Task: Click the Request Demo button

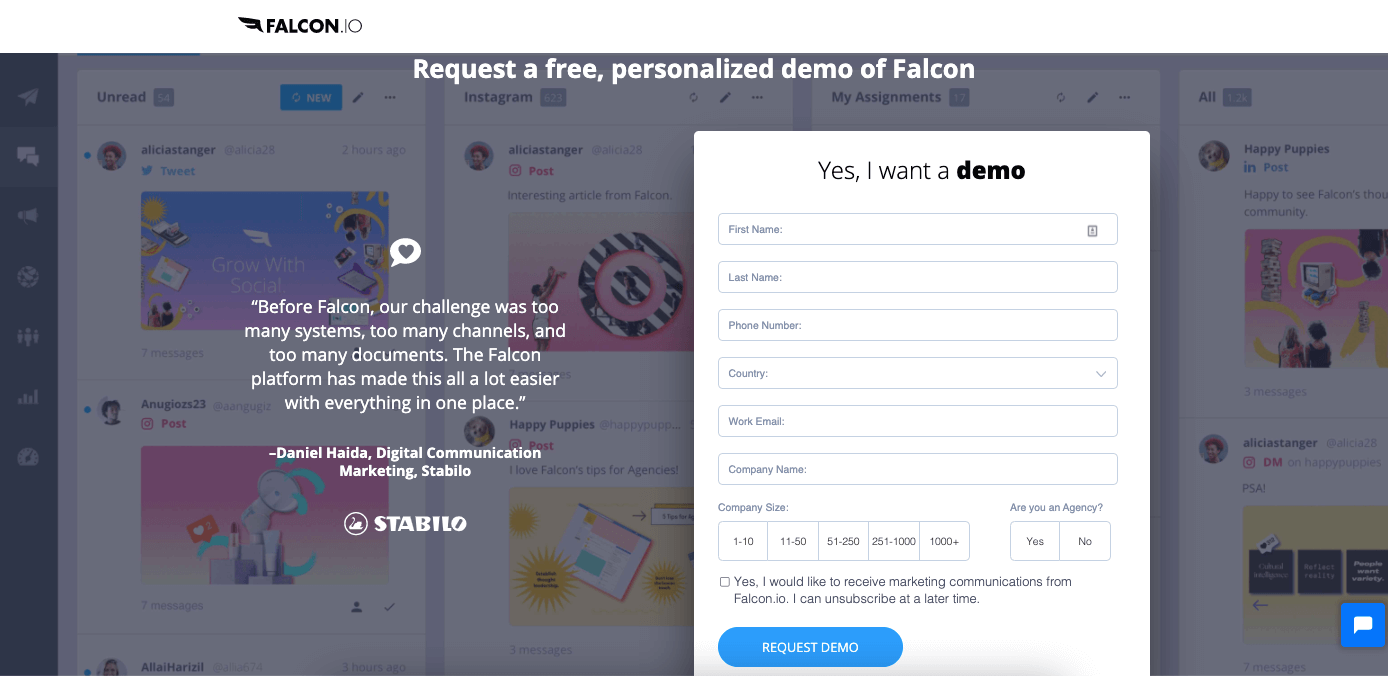Action: coord(810,647)
